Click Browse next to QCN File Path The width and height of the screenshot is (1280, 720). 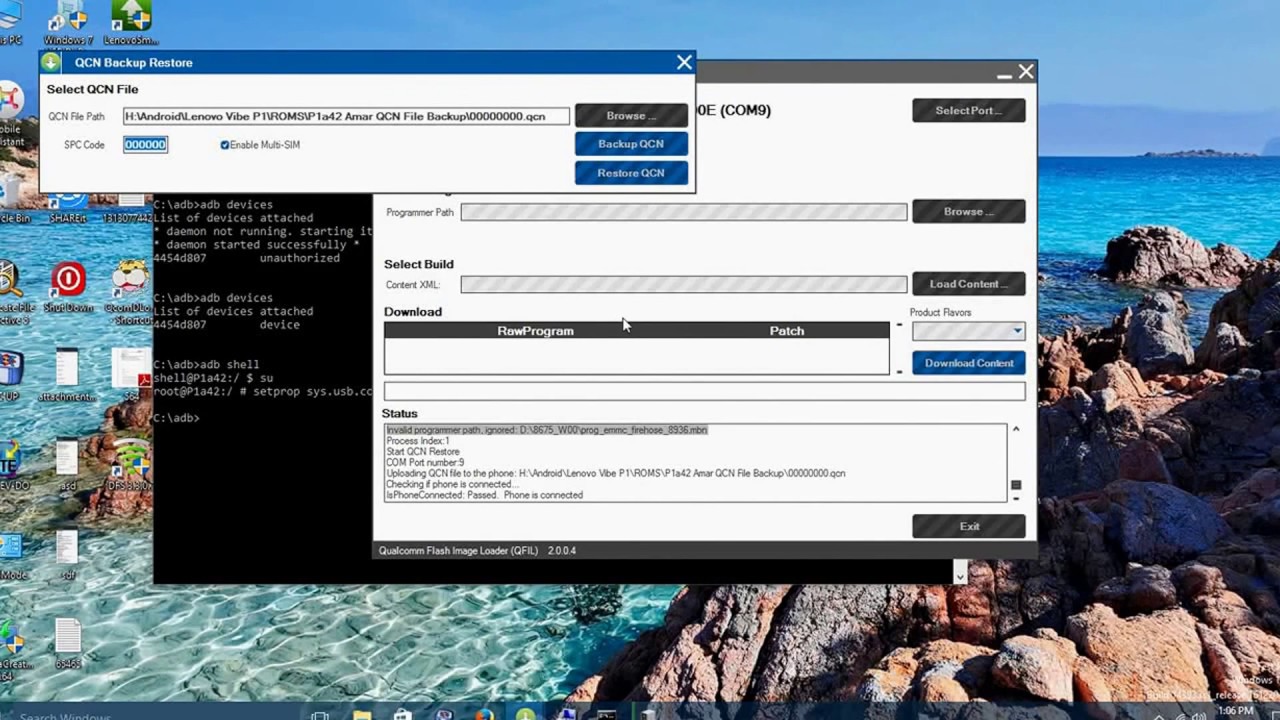point(631,116)
